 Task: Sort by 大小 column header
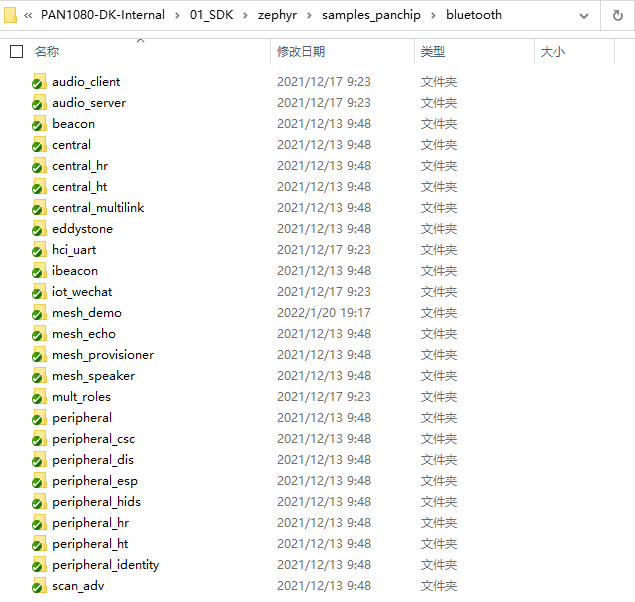tap(553, 51)
